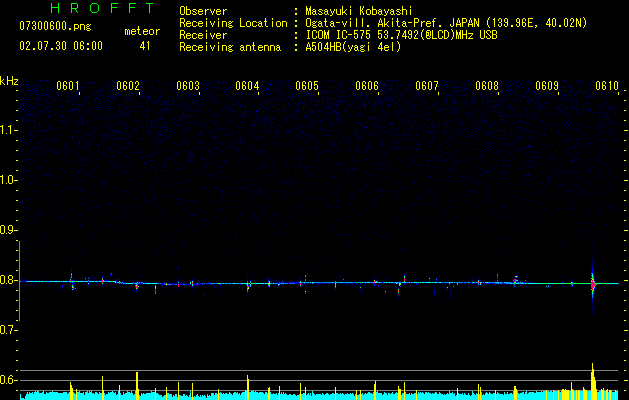Click the 0610 time marker
The image size is (629, 400).
(x=607, y=86)
